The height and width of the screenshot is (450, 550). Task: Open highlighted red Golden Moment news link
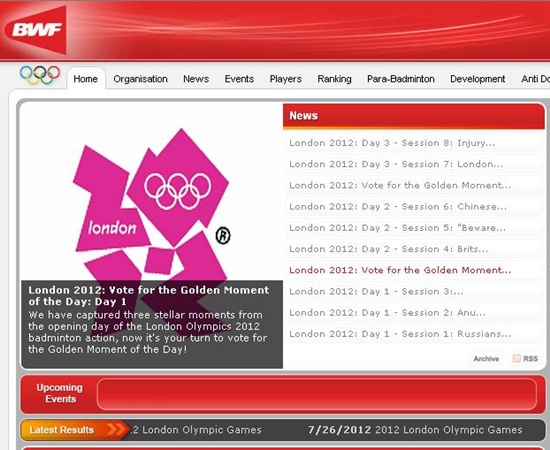point(400,270)
